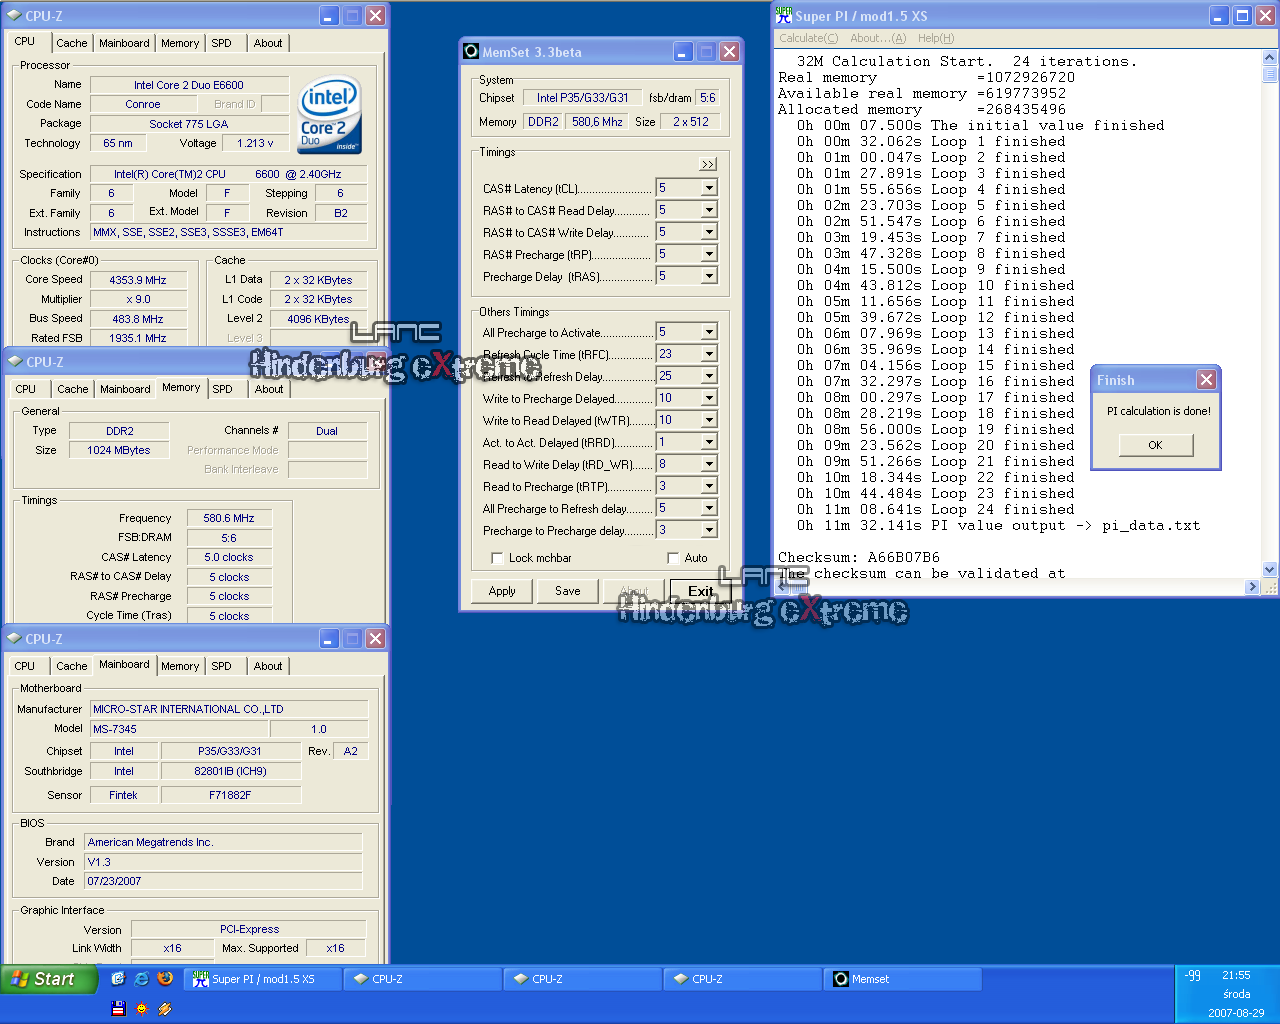
Task: Click the Checksum: A66B07B6 line in Super PI
Action: [x=859, y=557]
